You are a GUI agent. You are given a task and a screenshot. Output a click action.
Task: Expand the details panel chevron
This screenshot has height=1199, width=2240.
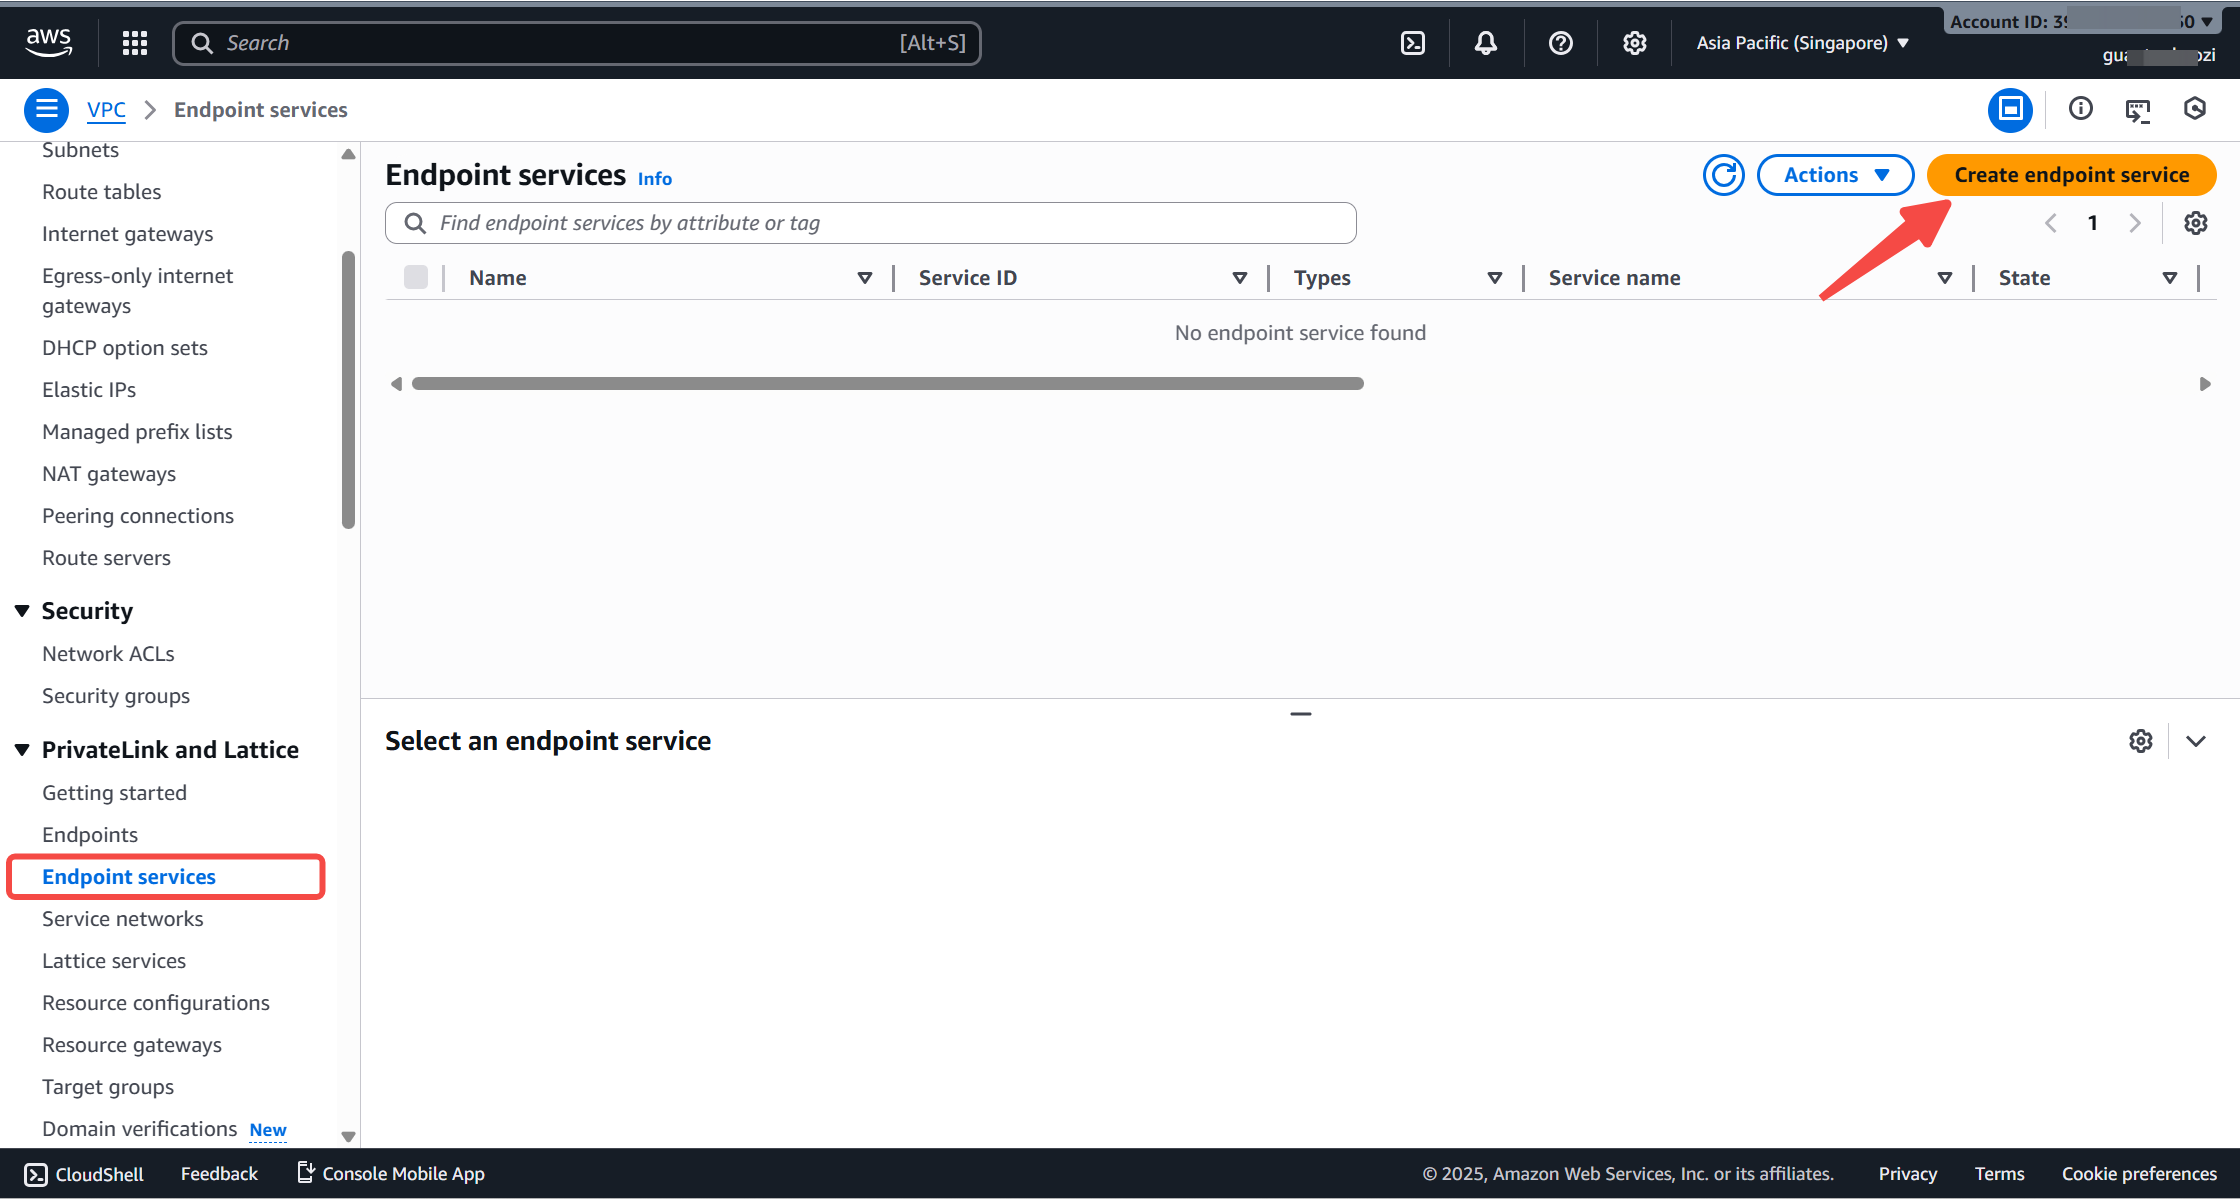pos(2196,741)
